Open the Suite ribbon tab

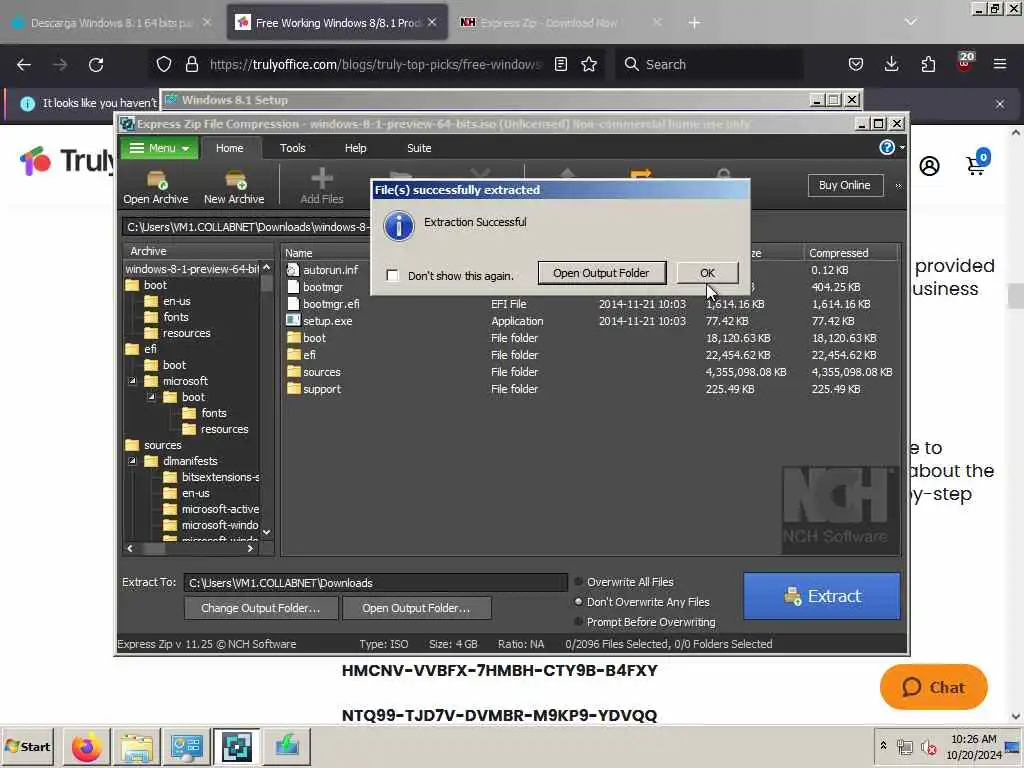click(x=419, y=148)
